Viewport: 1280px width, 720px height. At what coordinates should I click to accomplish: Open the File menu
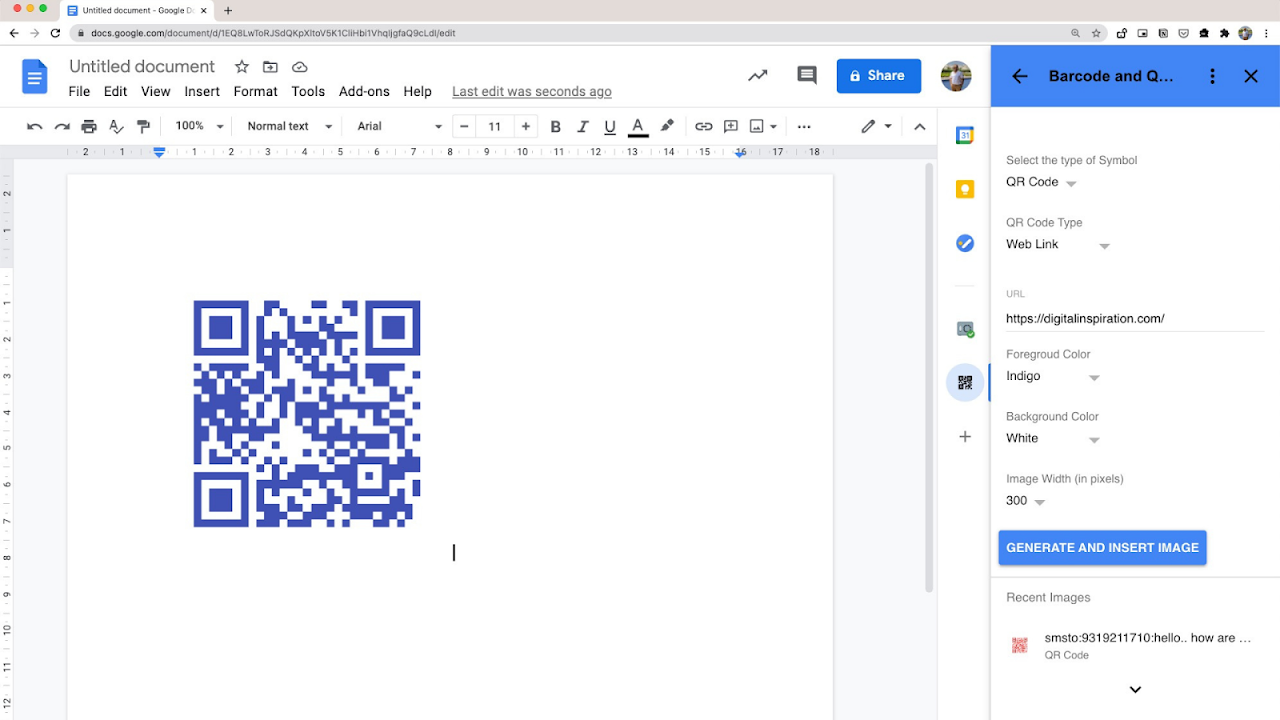(79, 91)
